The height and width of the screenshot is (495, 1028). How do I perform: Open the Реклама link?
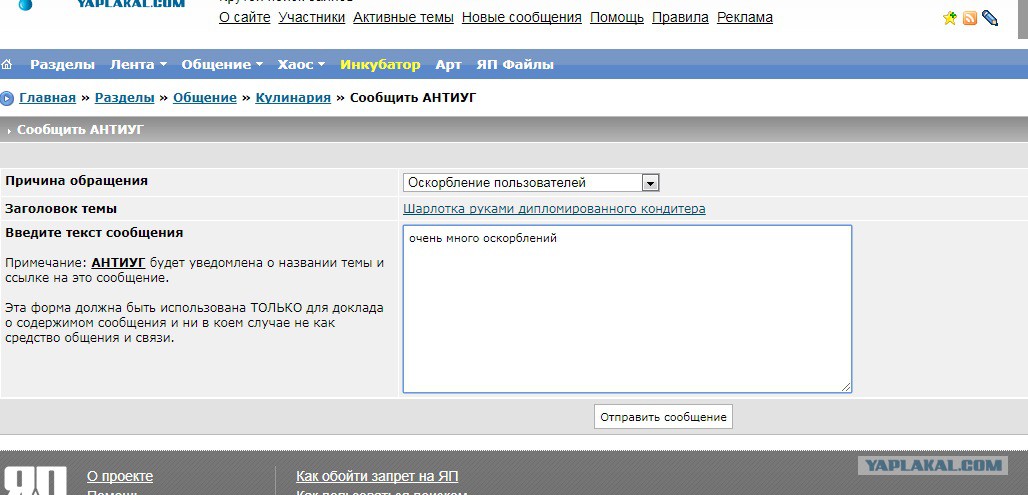tap(745, 18)
